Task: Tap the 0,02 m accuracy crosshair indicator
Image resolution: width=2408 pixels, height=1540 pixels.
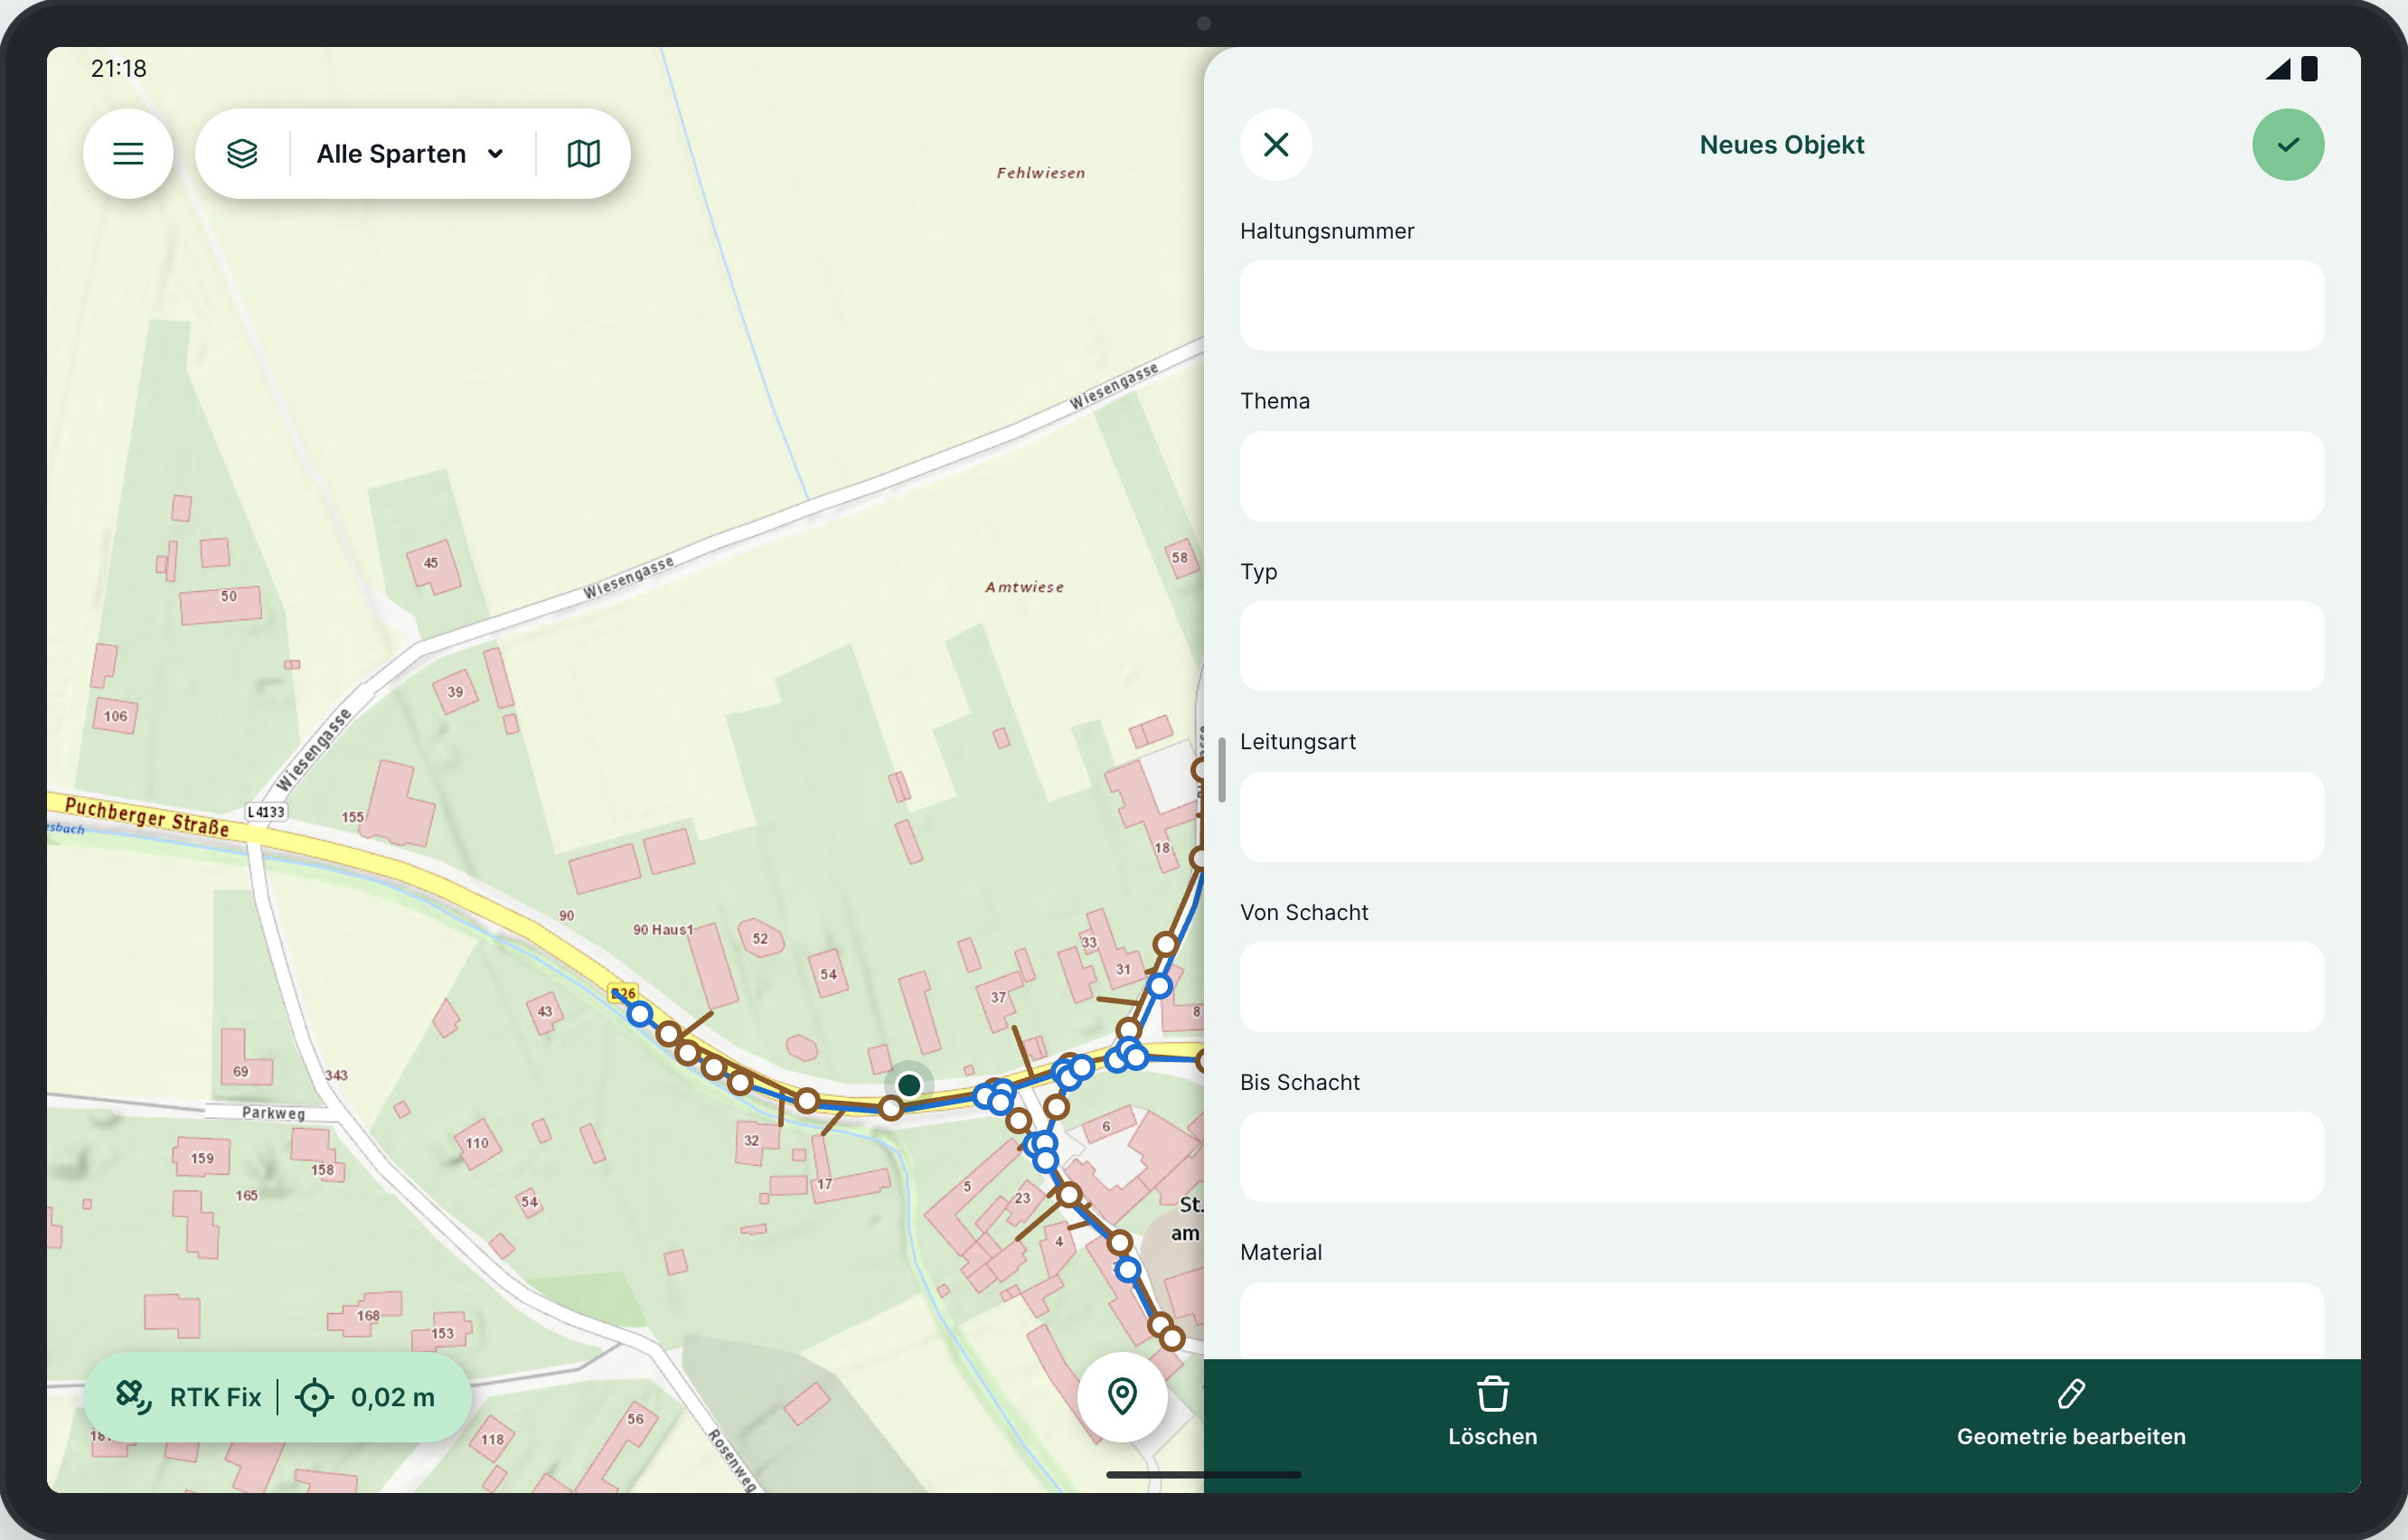Action: pyautogui.click(x=365, y=1397)
